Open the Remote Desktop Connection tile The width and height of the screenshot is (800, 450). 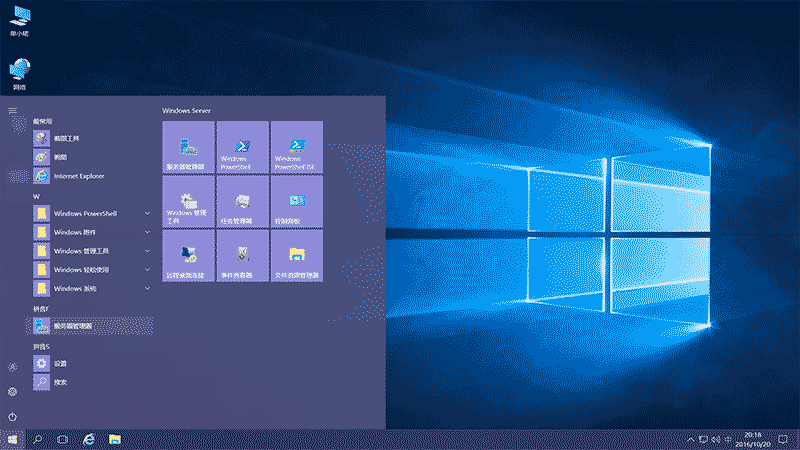point(188,255)
